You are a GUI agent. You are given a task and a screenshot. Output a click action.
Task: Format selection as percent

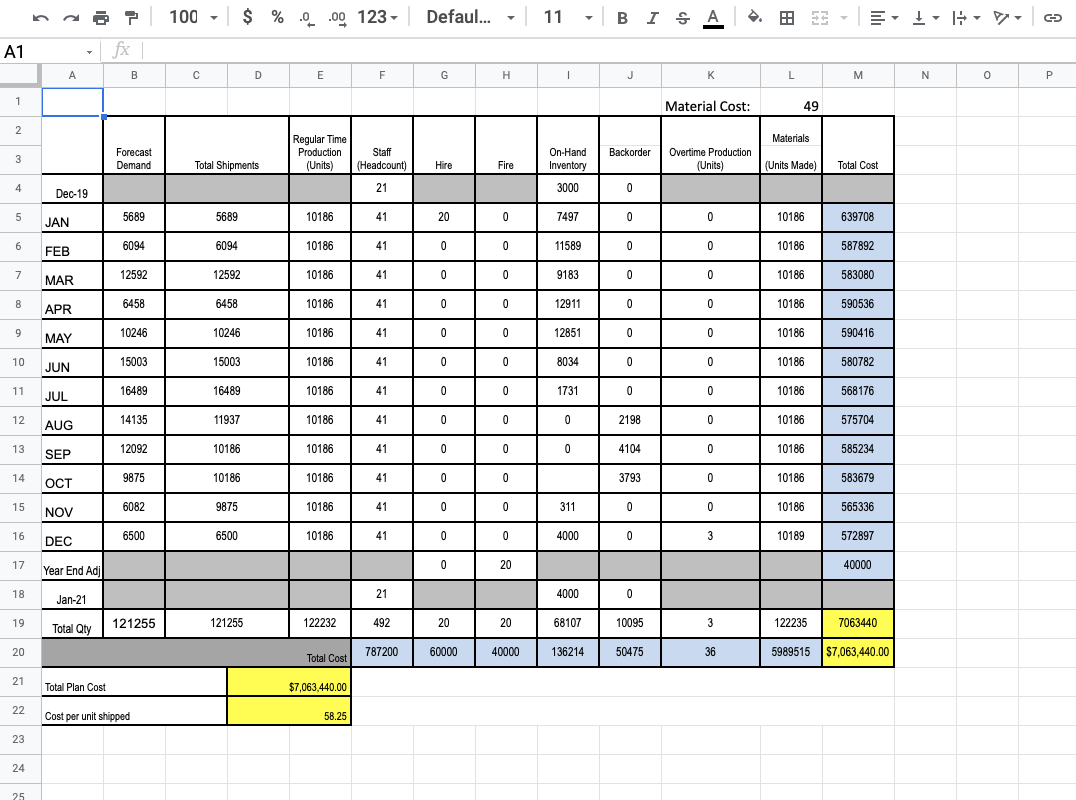click(277, 17)
